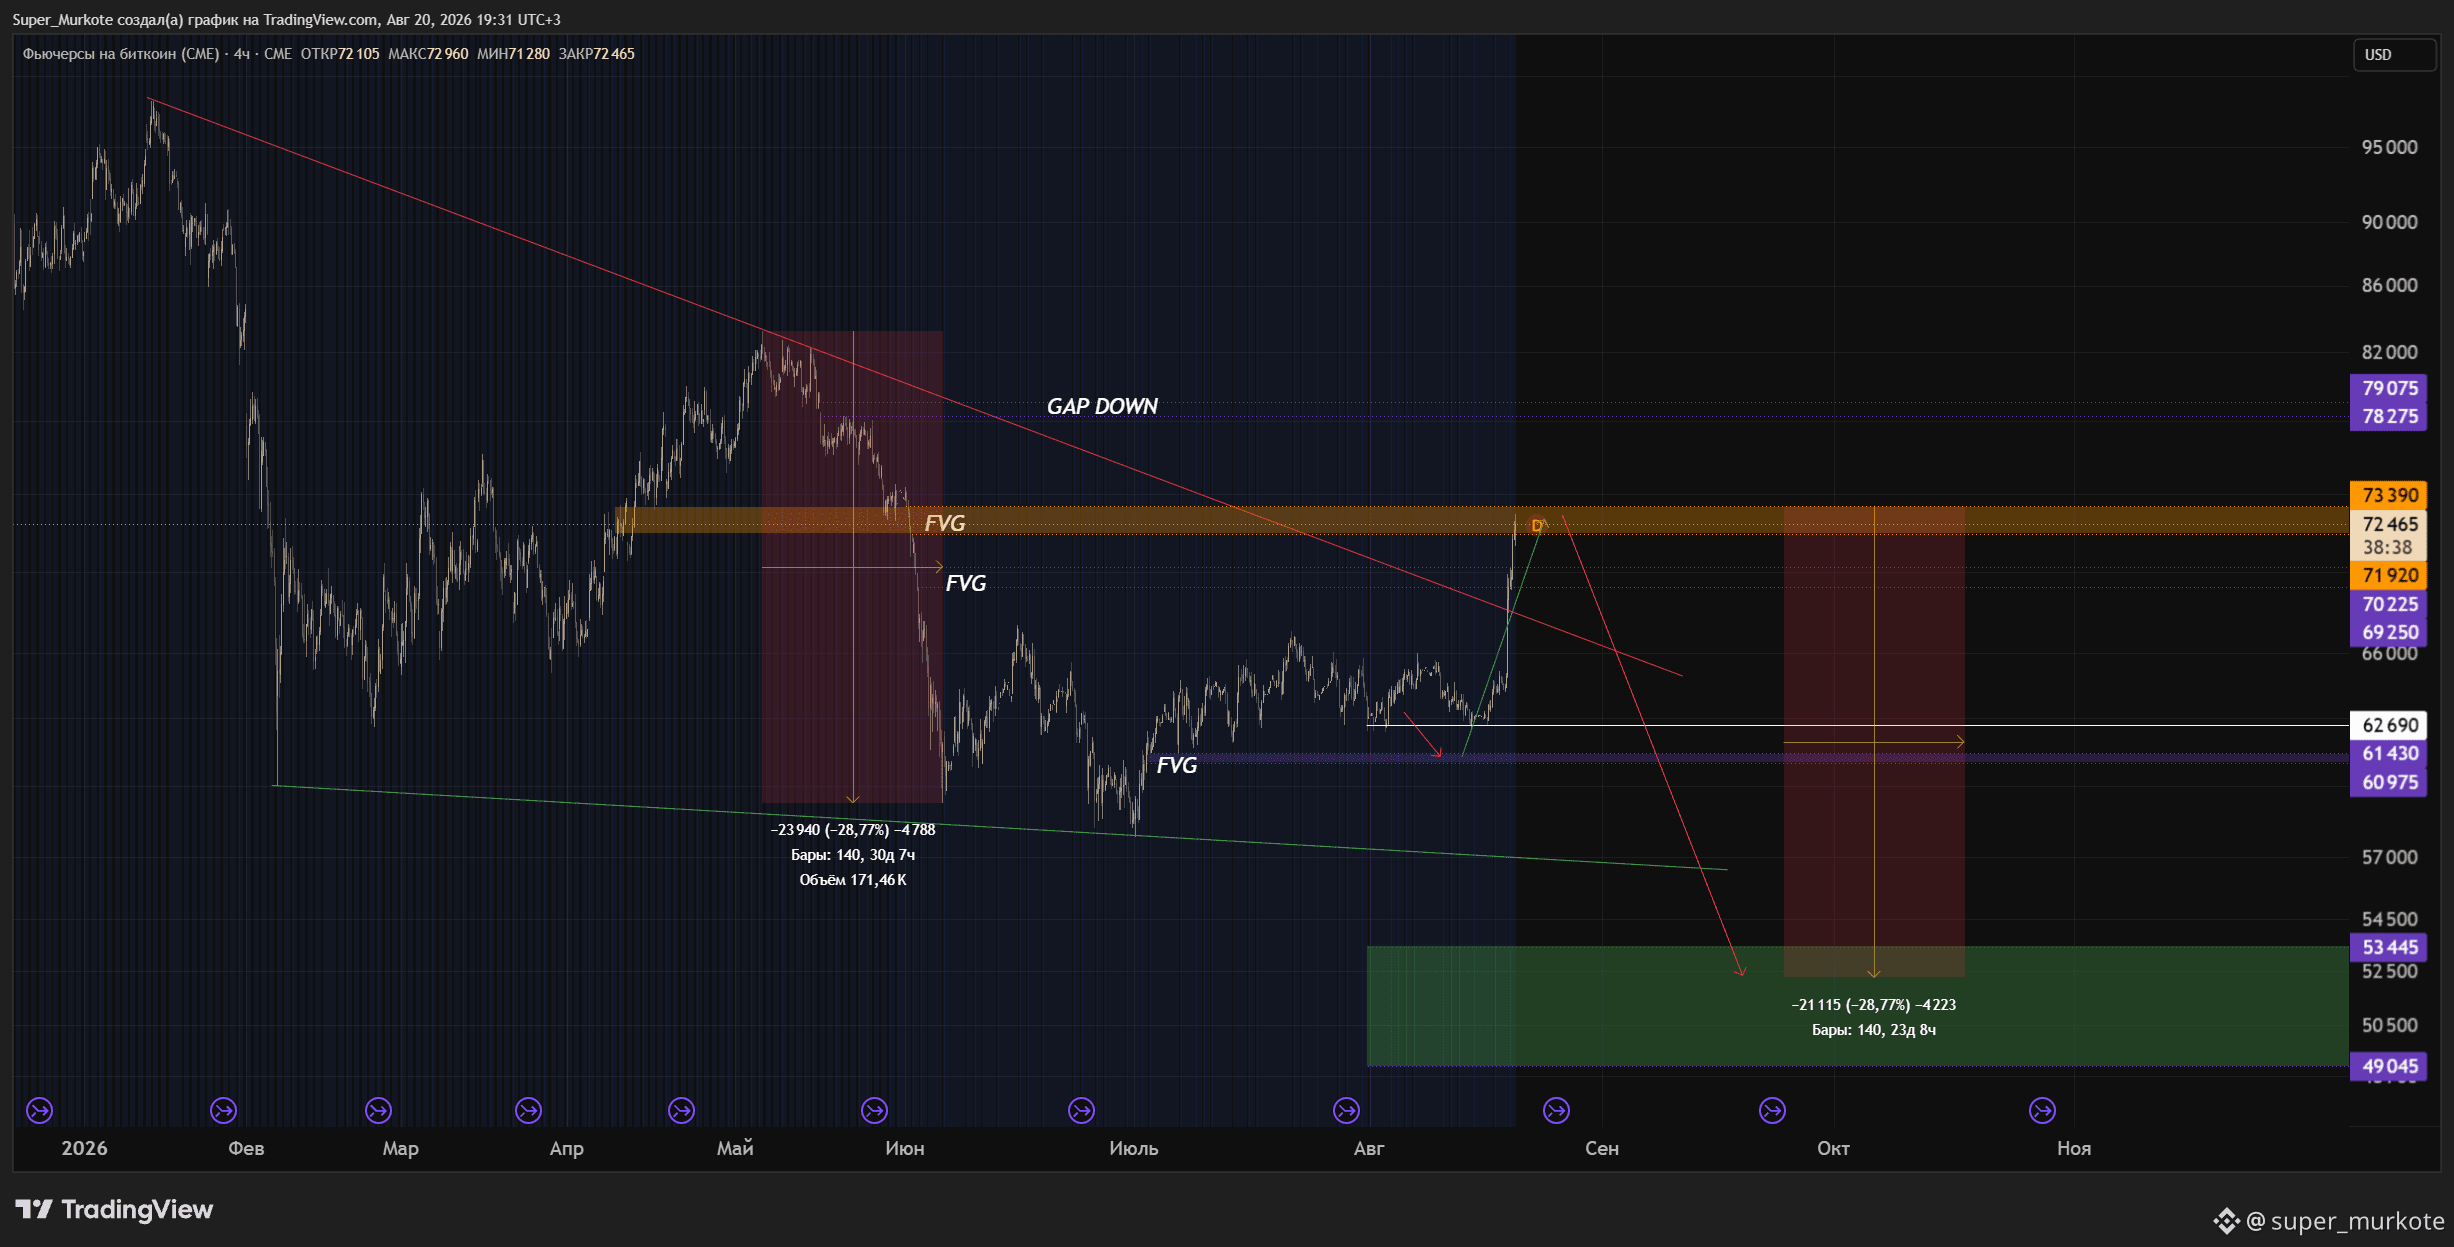The height and width of the screenshot is (1247, 2454).
Task: Click the Окт label on the time axis
Action: pos(1833,1148)
